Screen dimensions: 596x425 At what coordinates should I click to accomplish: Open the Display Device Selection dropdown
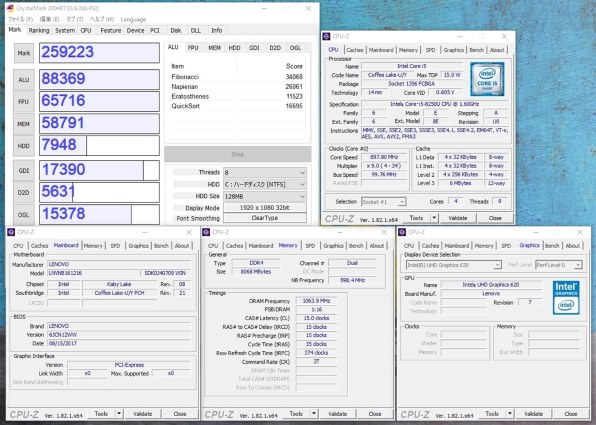[453, 265]
